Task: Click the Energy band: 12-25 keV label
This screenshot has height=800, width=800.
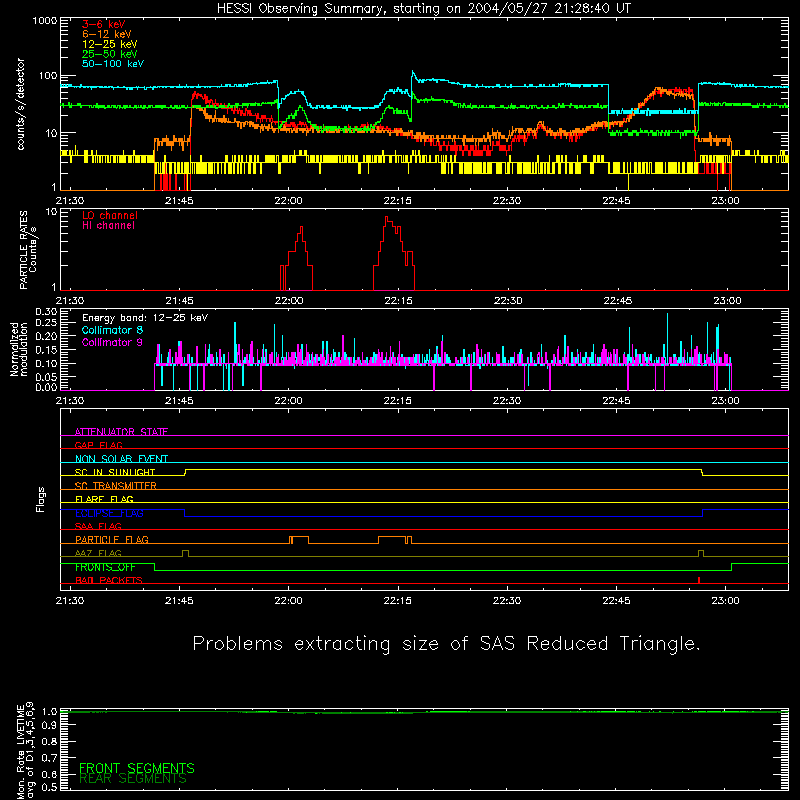Action: [145, 318]
